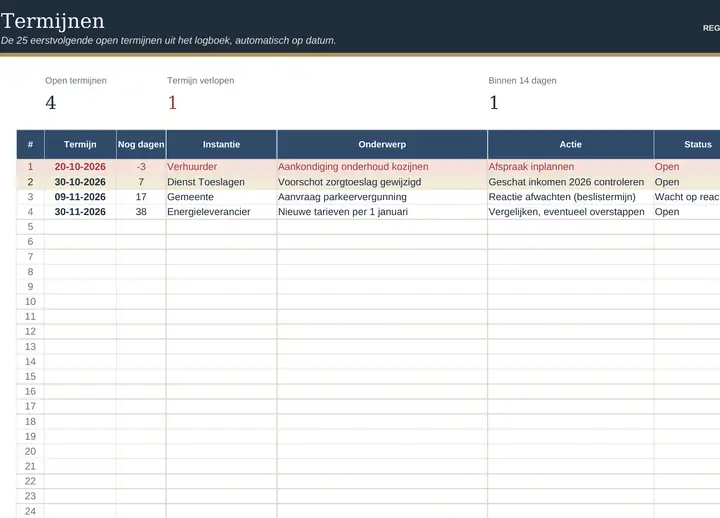The height and width of the screenshot is (518, 720).
Task: Click the Termijn verlopen label
Action: tap(201, 80)
